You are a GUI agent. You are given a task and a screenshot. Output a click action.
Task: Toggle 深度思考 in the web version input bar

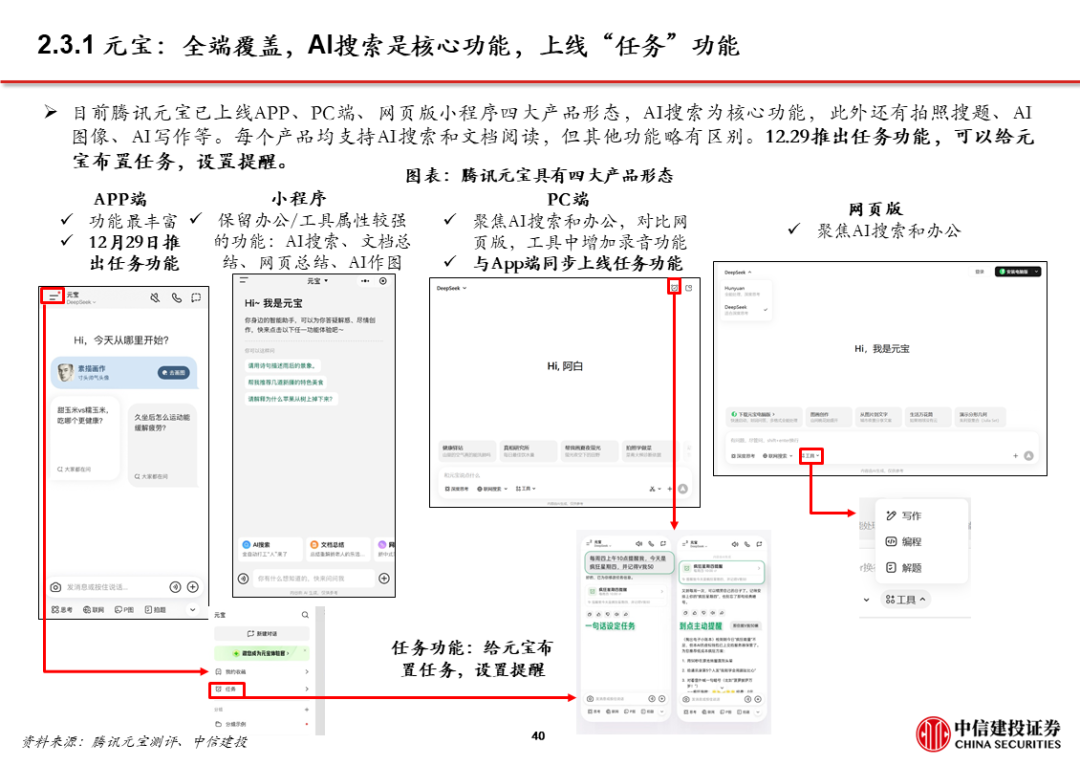pos(744,455)
